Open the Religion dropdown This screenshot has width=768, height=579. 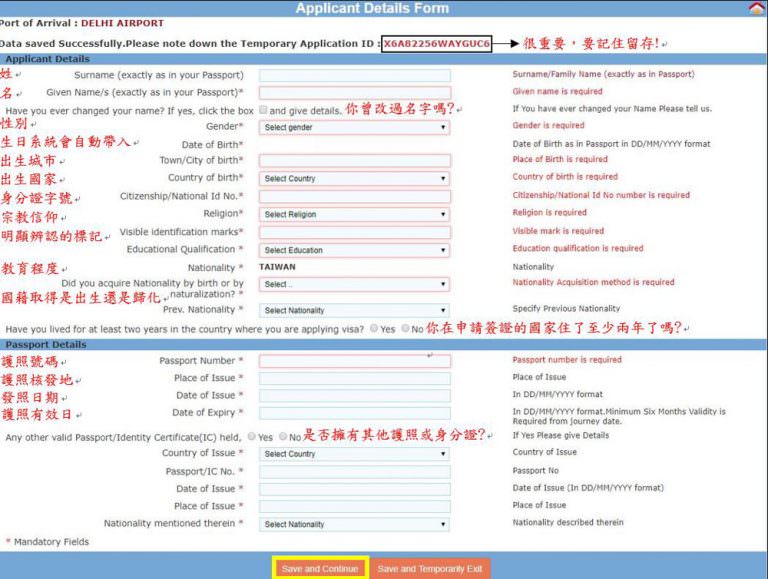tap(354, 214)
